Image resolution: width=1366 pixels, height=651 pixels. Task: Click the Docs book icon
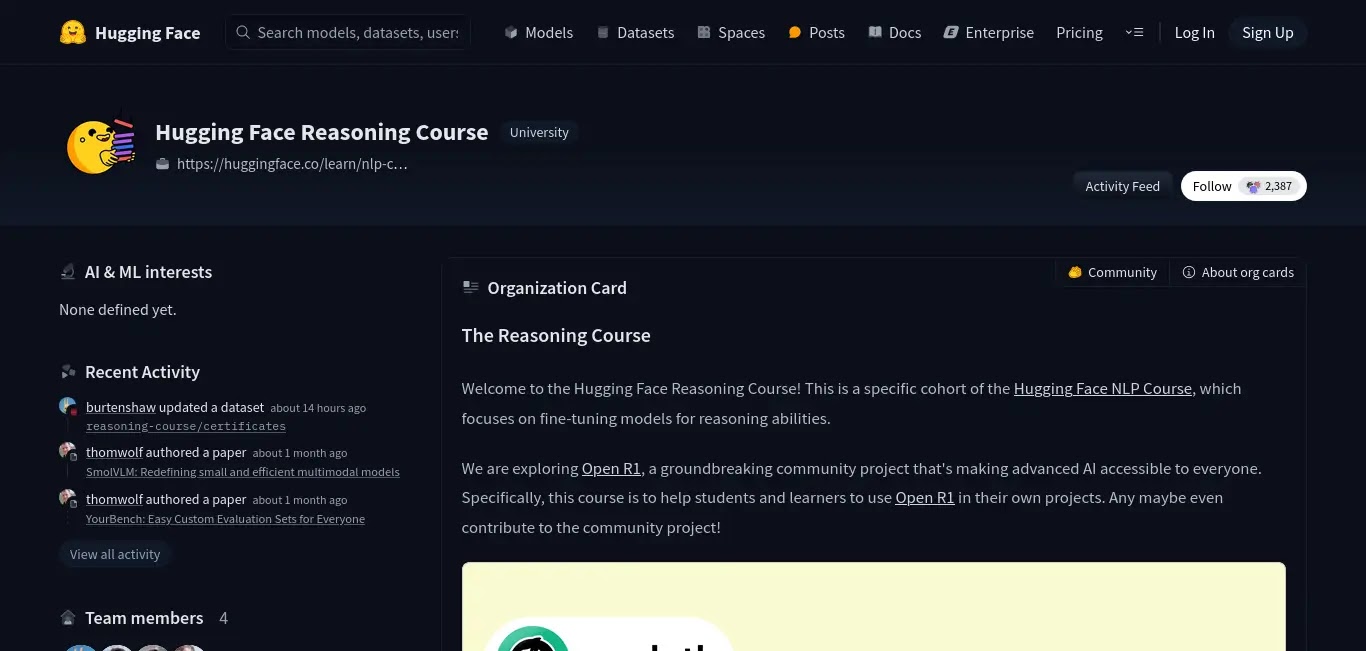tap(875, 32)
